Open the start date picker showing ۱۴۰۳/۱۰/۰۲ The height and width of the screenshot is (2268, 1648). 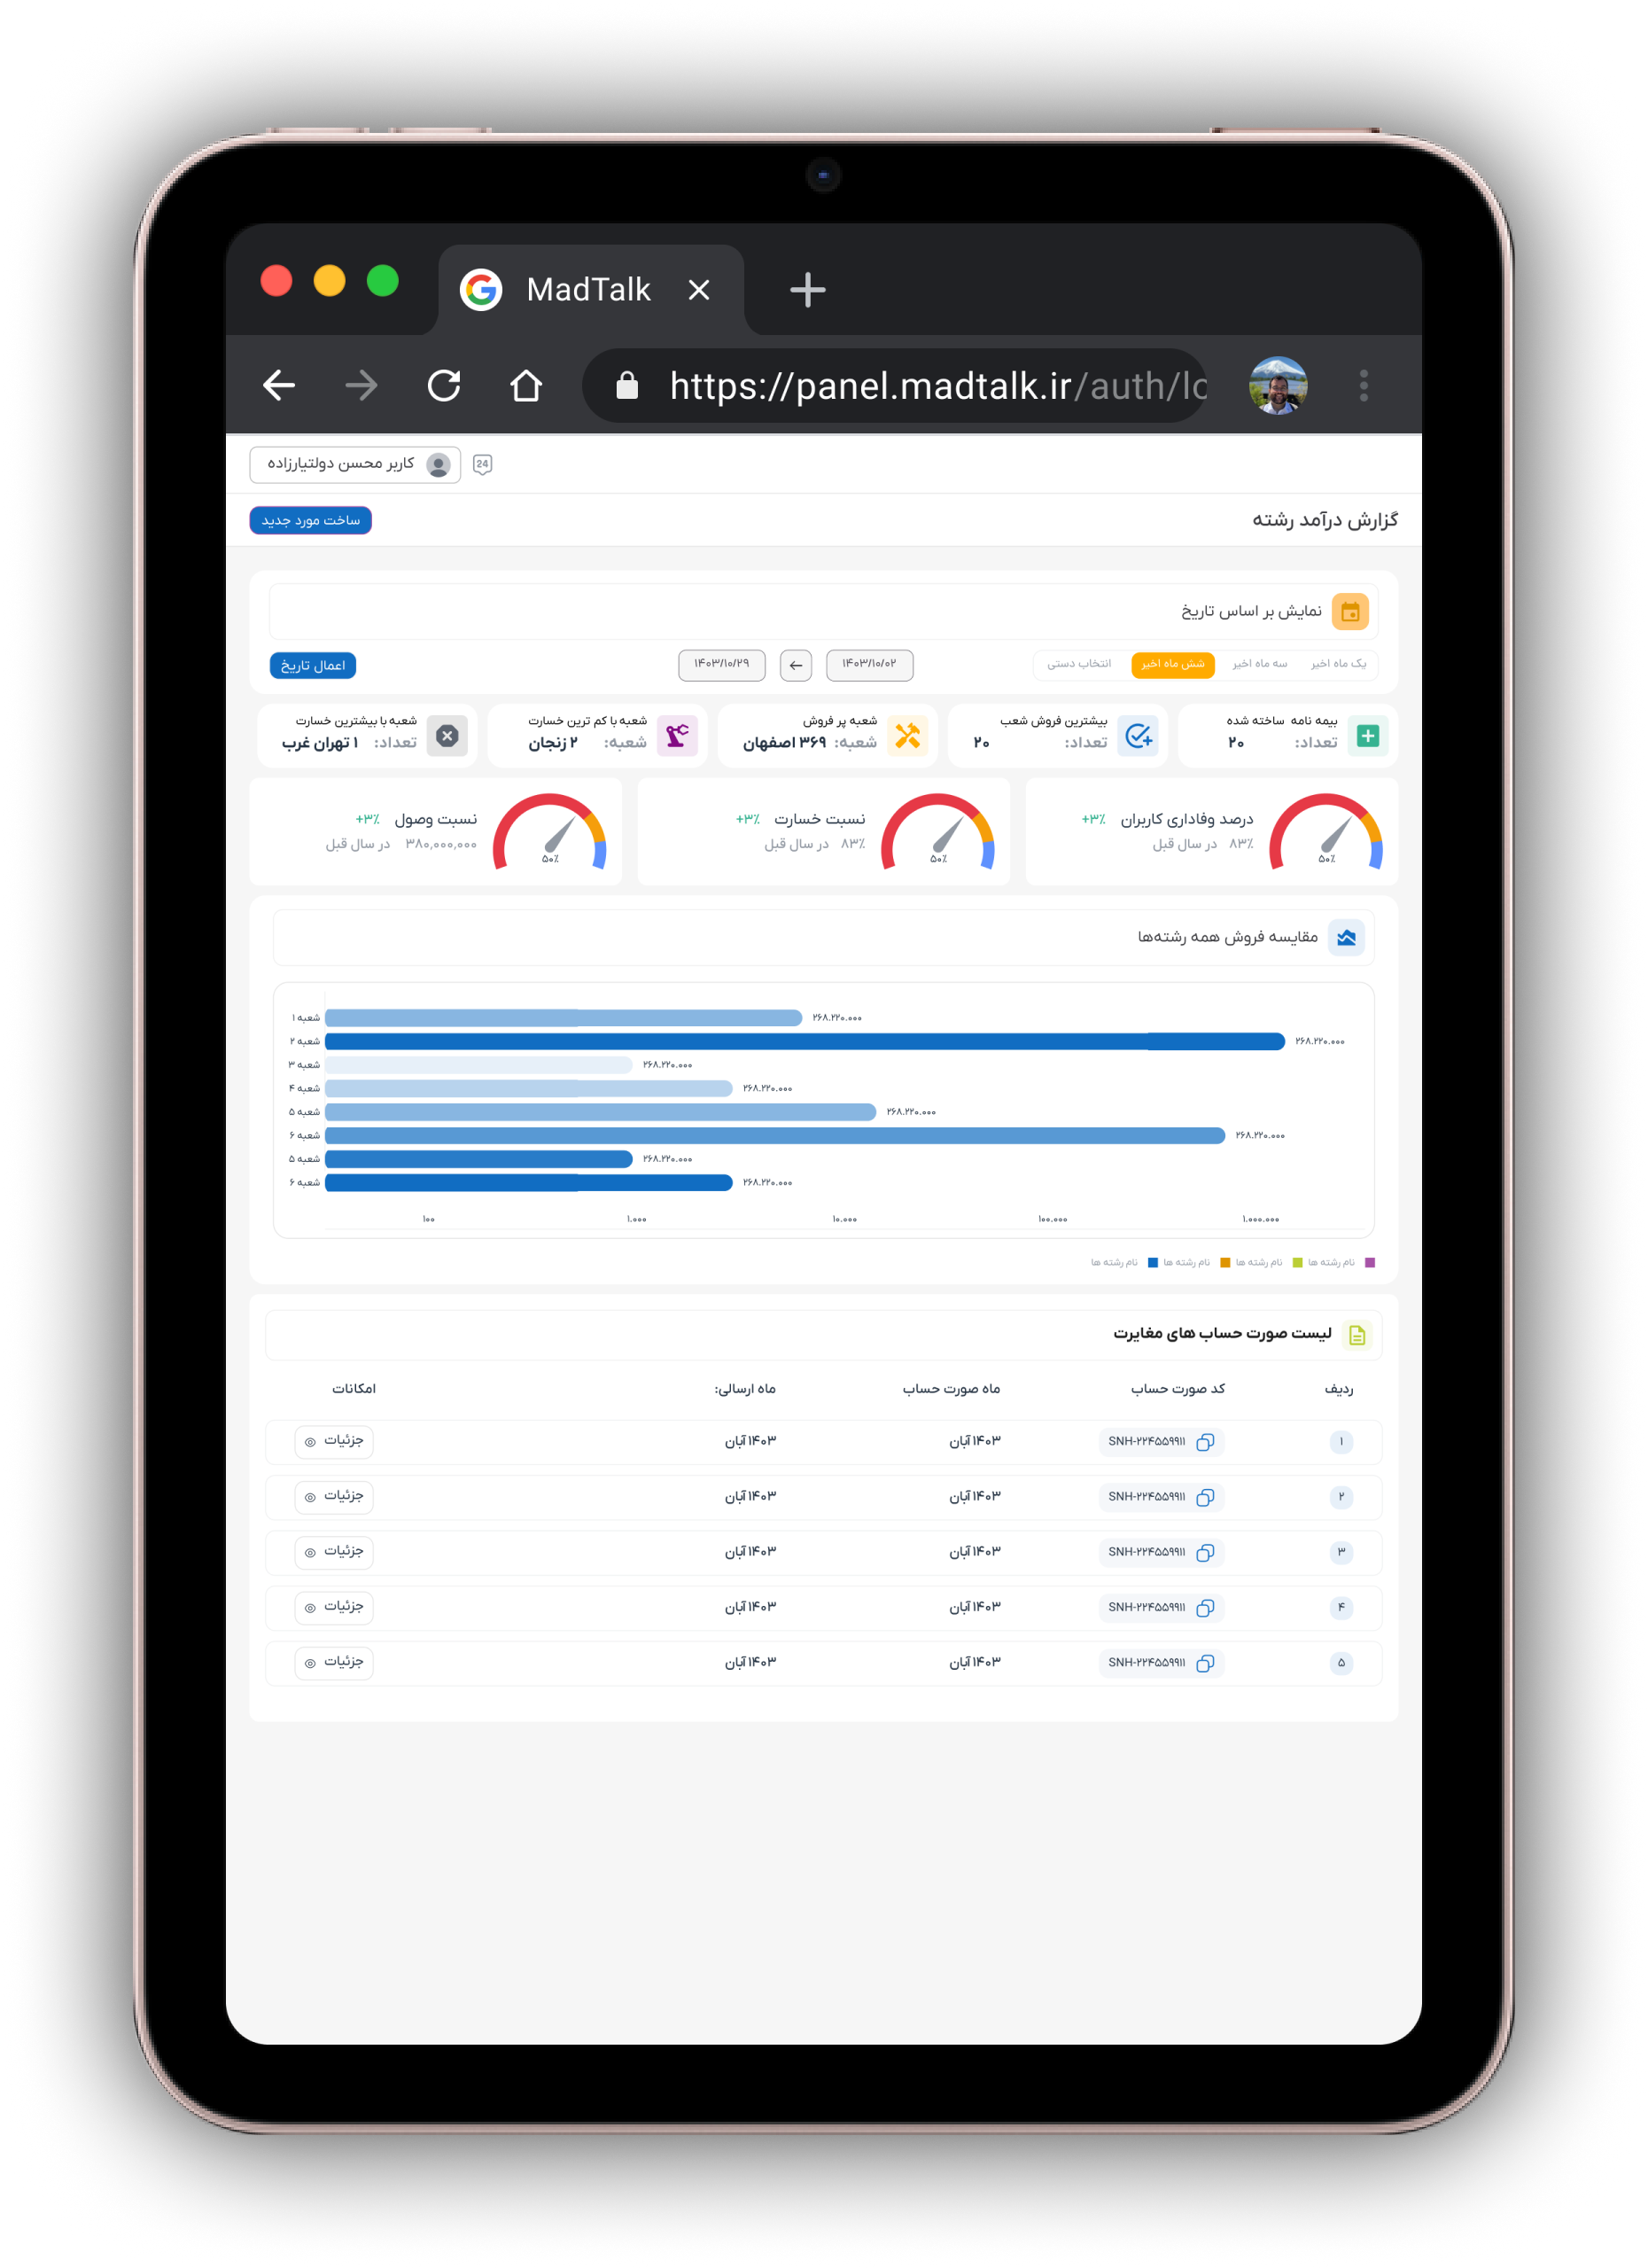[869, 664]
